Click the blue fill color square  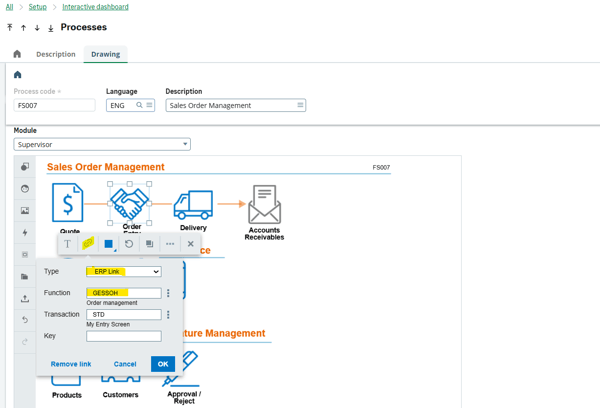tap(109, 243)
